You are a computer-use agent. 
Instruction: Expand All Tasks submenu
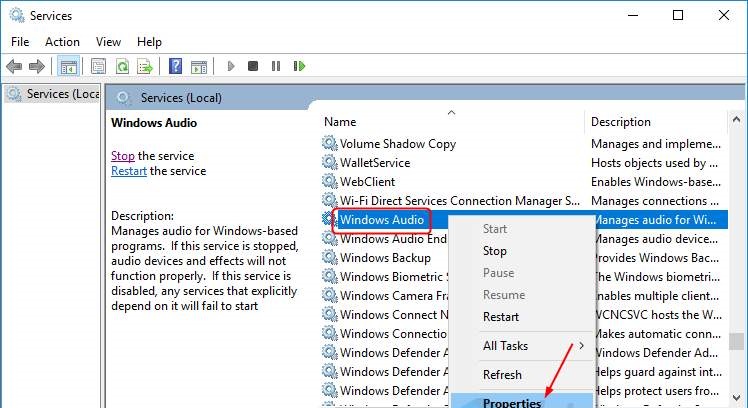[x=522, y=345]
